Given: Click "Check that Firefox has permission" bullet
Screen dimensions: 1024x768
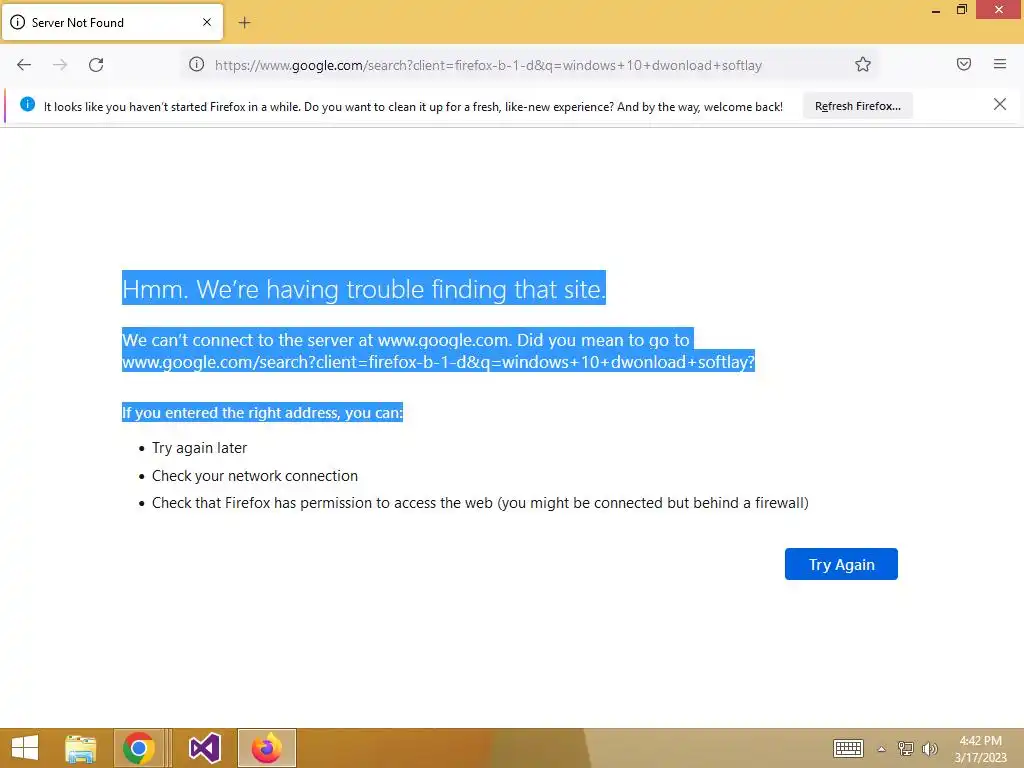Looking at the screenshot, I should coord(480,503).
